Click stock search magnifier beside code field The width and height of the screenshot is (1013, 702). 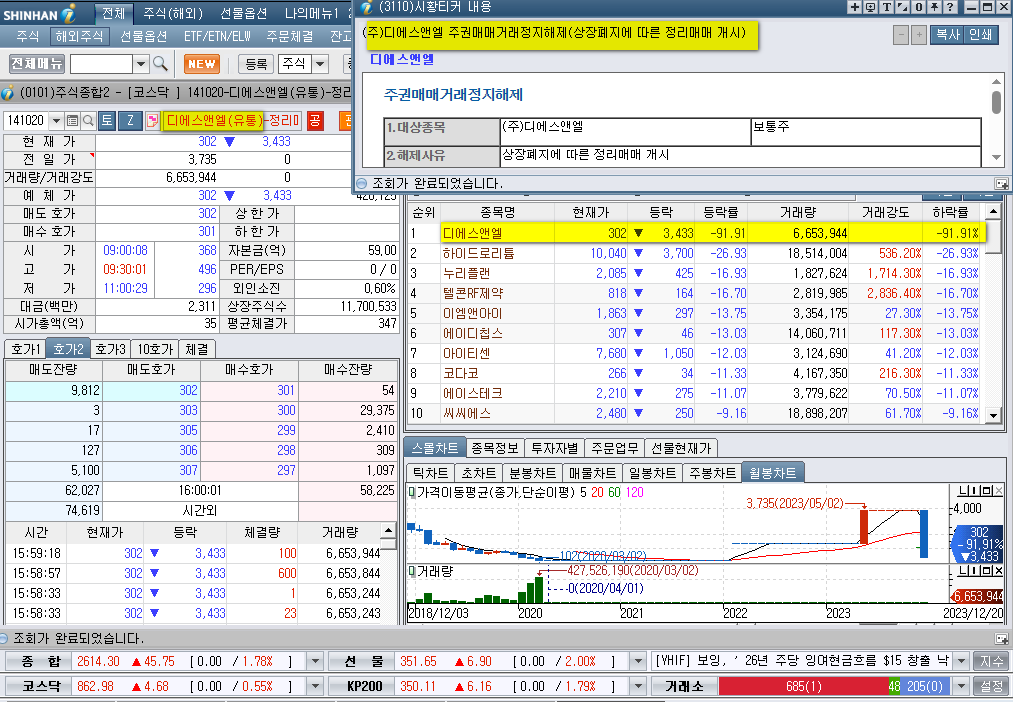[x=87, y=121]
